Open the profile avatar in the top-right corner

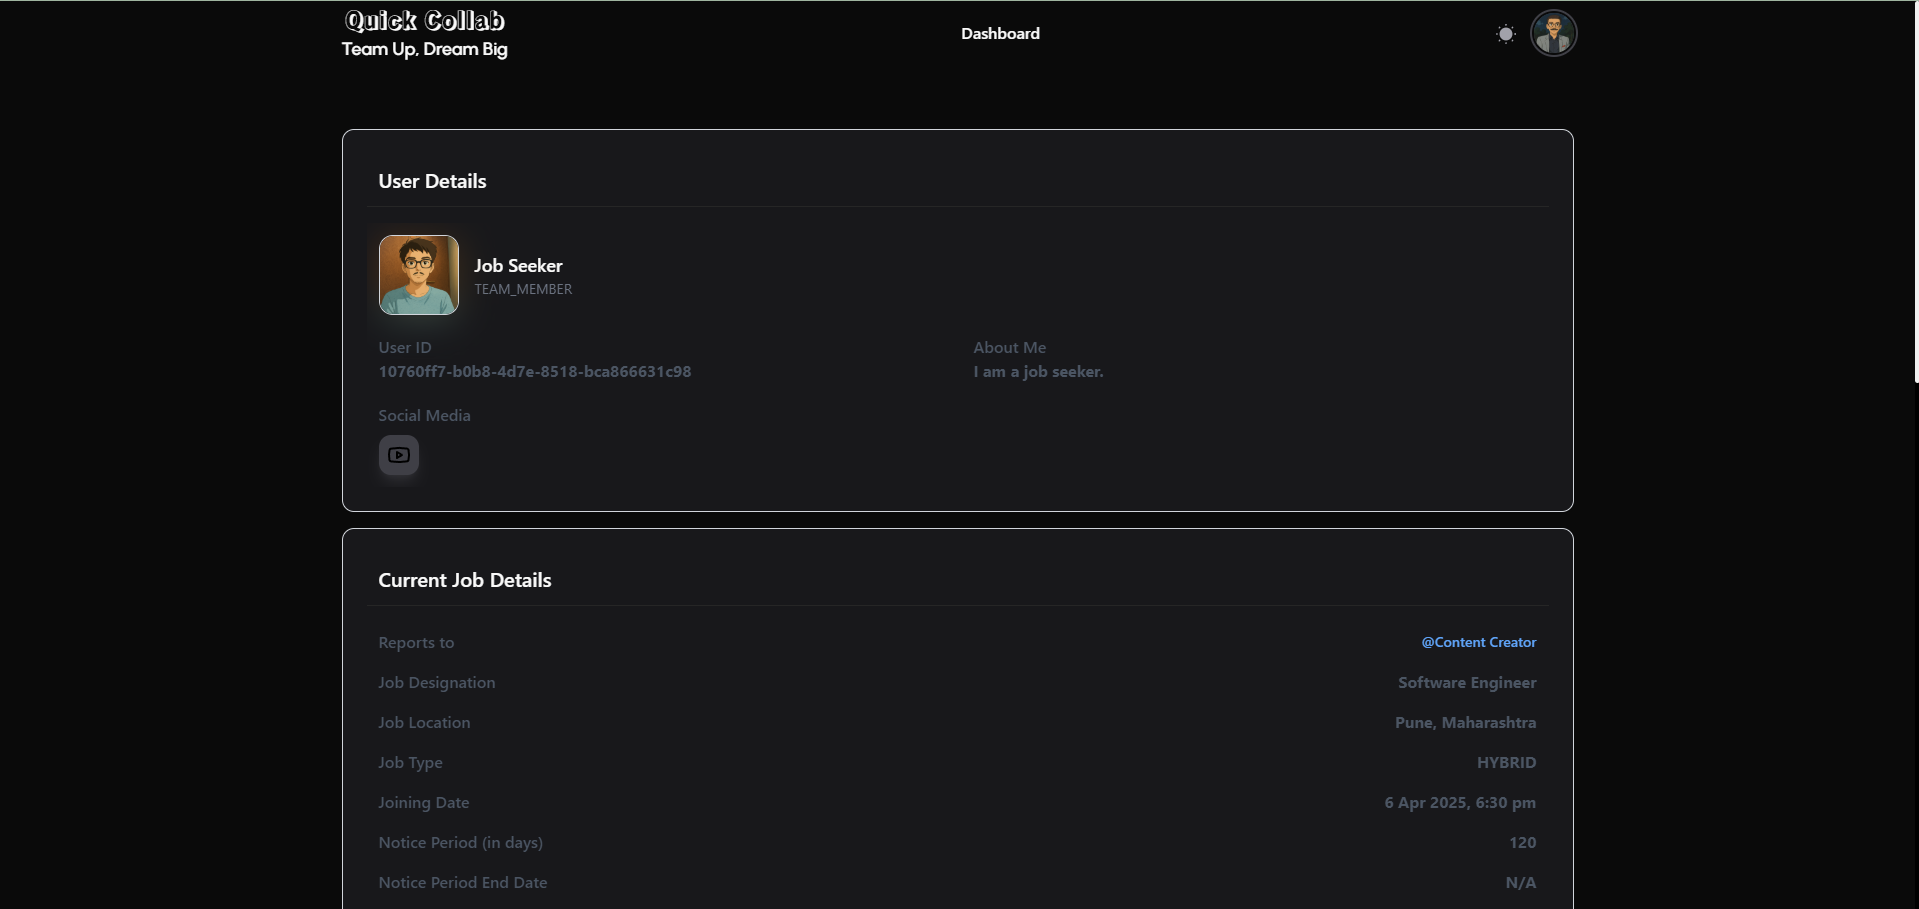(x=1554, y=33)
